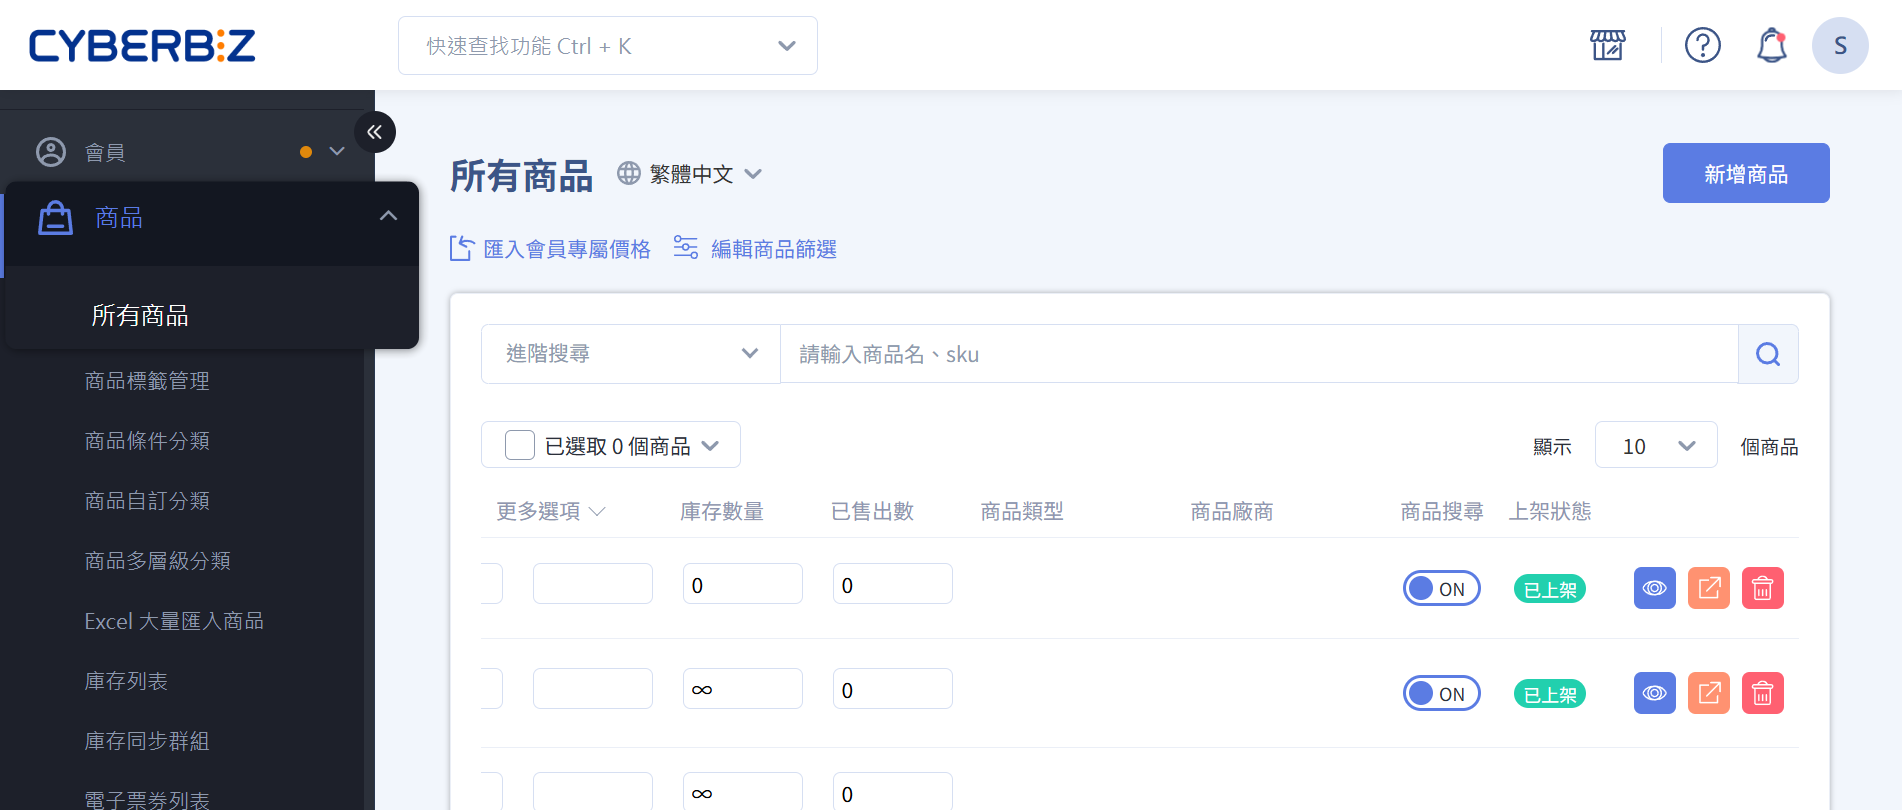The image size is (1902, 810).
Task: Preview first product with eye icon
Action: click(x=1654, y=588)
